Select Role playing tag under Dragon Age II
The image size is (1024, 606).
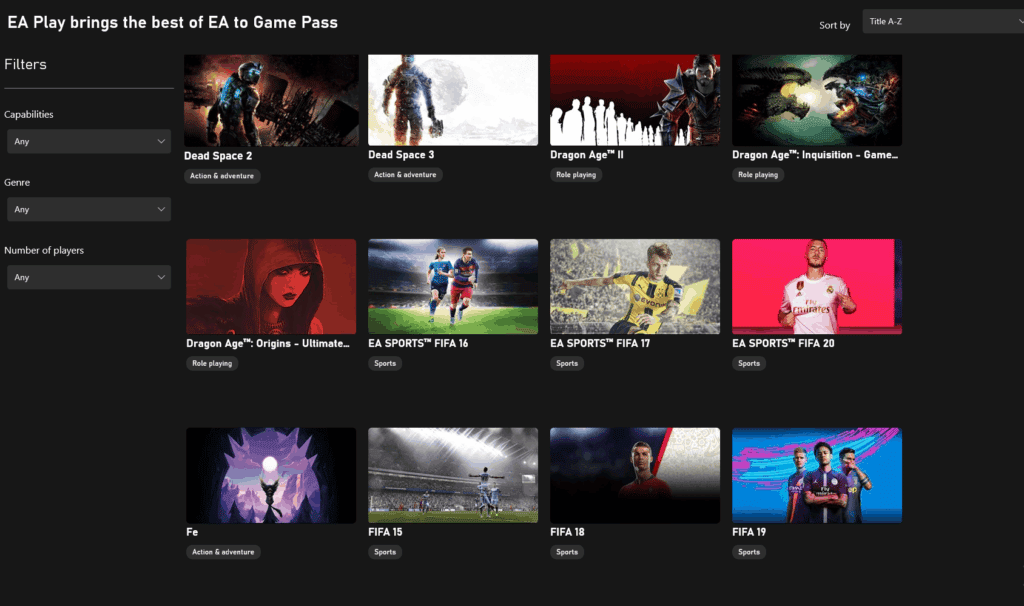[x=576, y=175]
